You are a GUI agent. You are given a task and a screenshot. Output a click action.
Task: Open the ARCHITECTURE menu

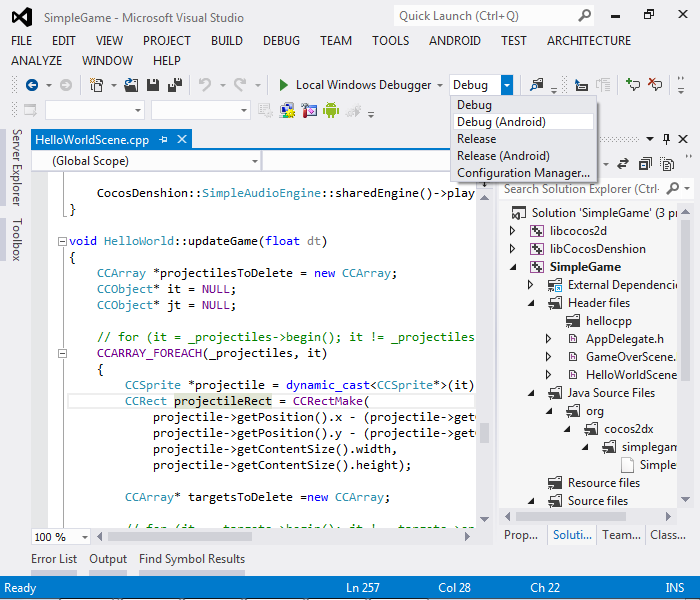[589, 41]
